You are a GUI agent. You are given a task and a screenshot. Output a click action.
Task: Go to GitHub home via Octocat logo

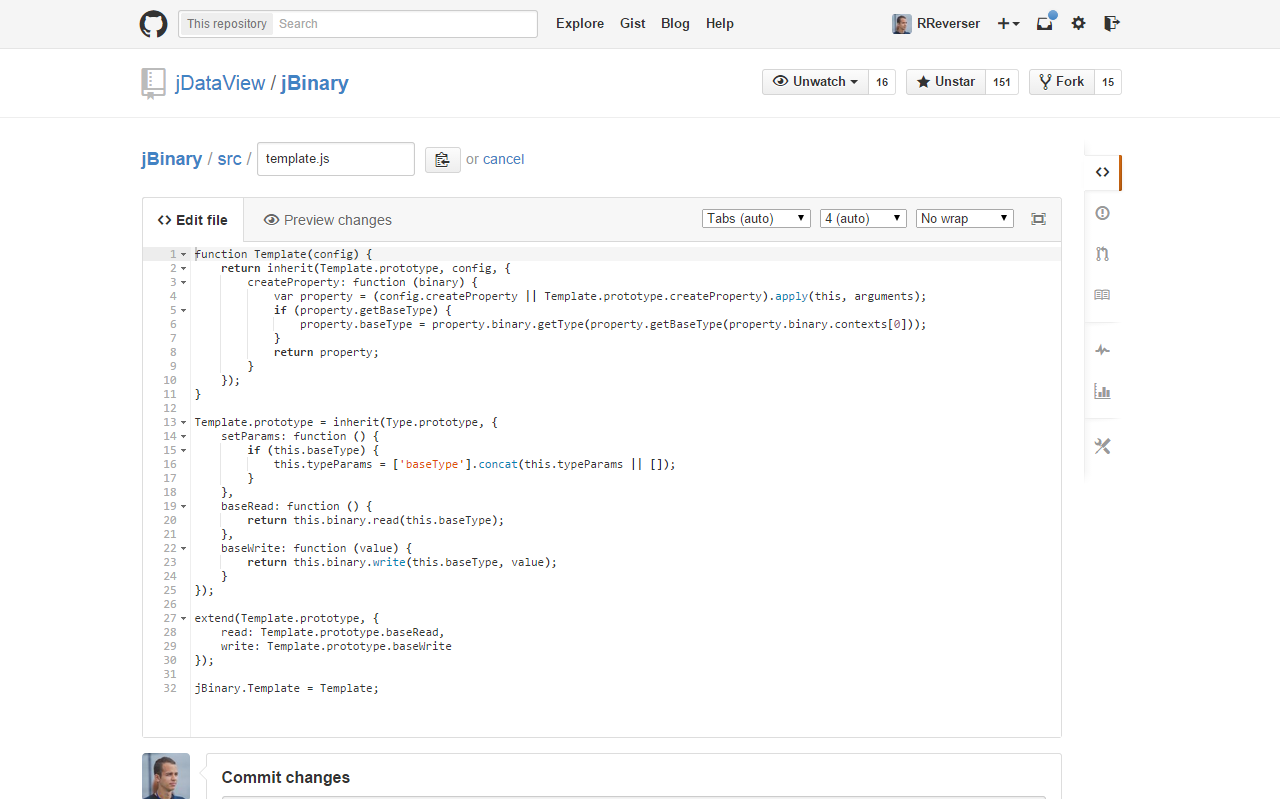click(x=153, y=24)
